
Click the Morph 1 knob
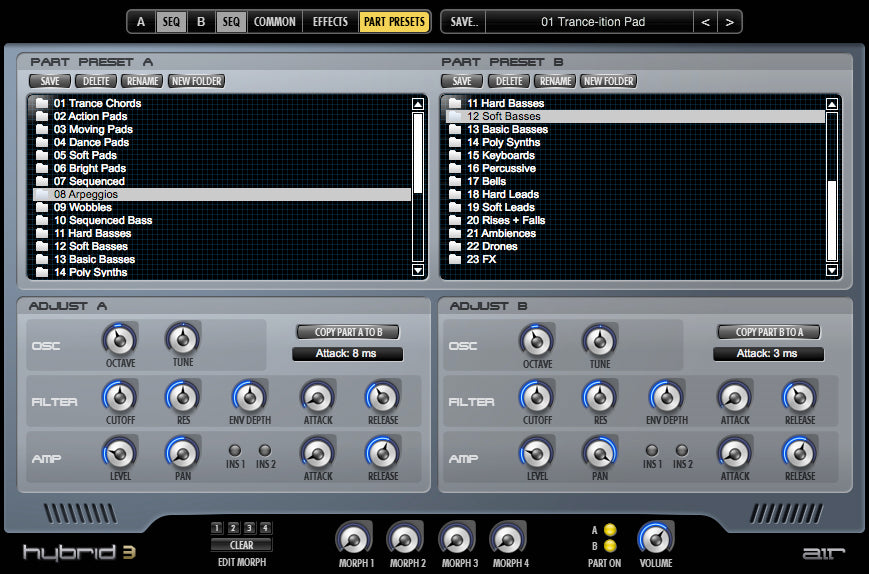(x=353, y=540)
